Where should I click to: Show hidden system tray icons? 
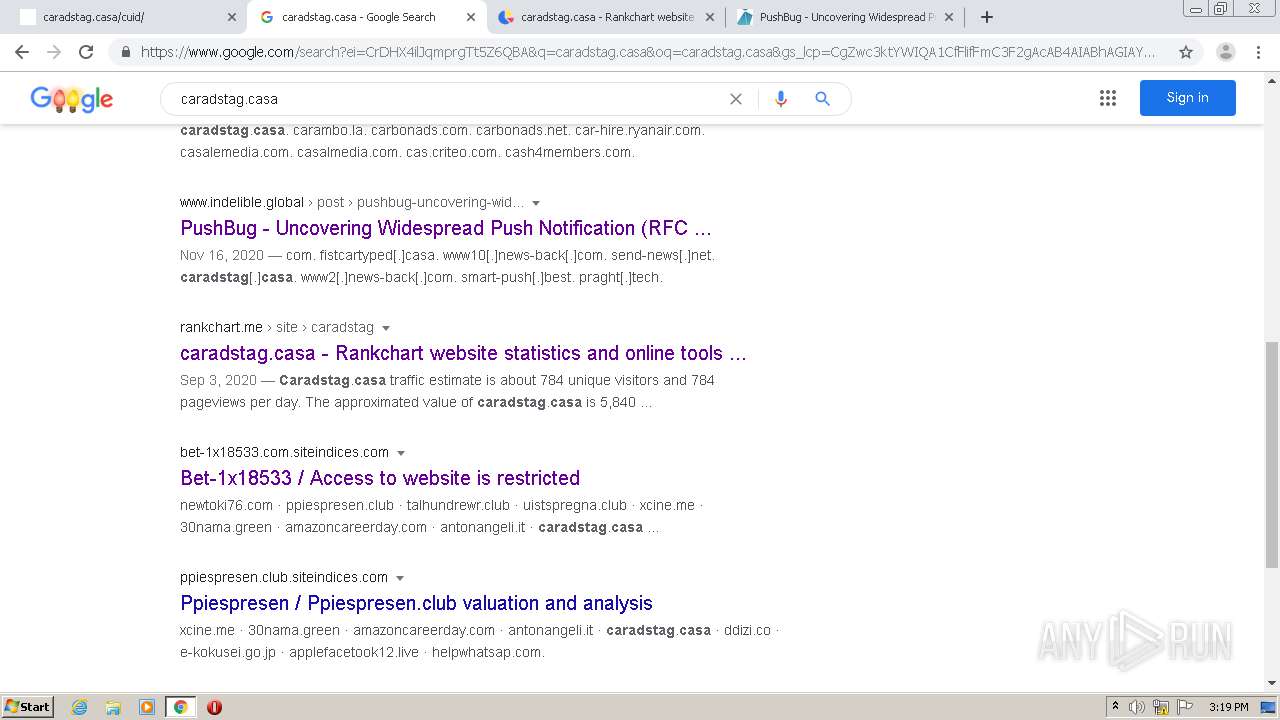click(1115, 707)
